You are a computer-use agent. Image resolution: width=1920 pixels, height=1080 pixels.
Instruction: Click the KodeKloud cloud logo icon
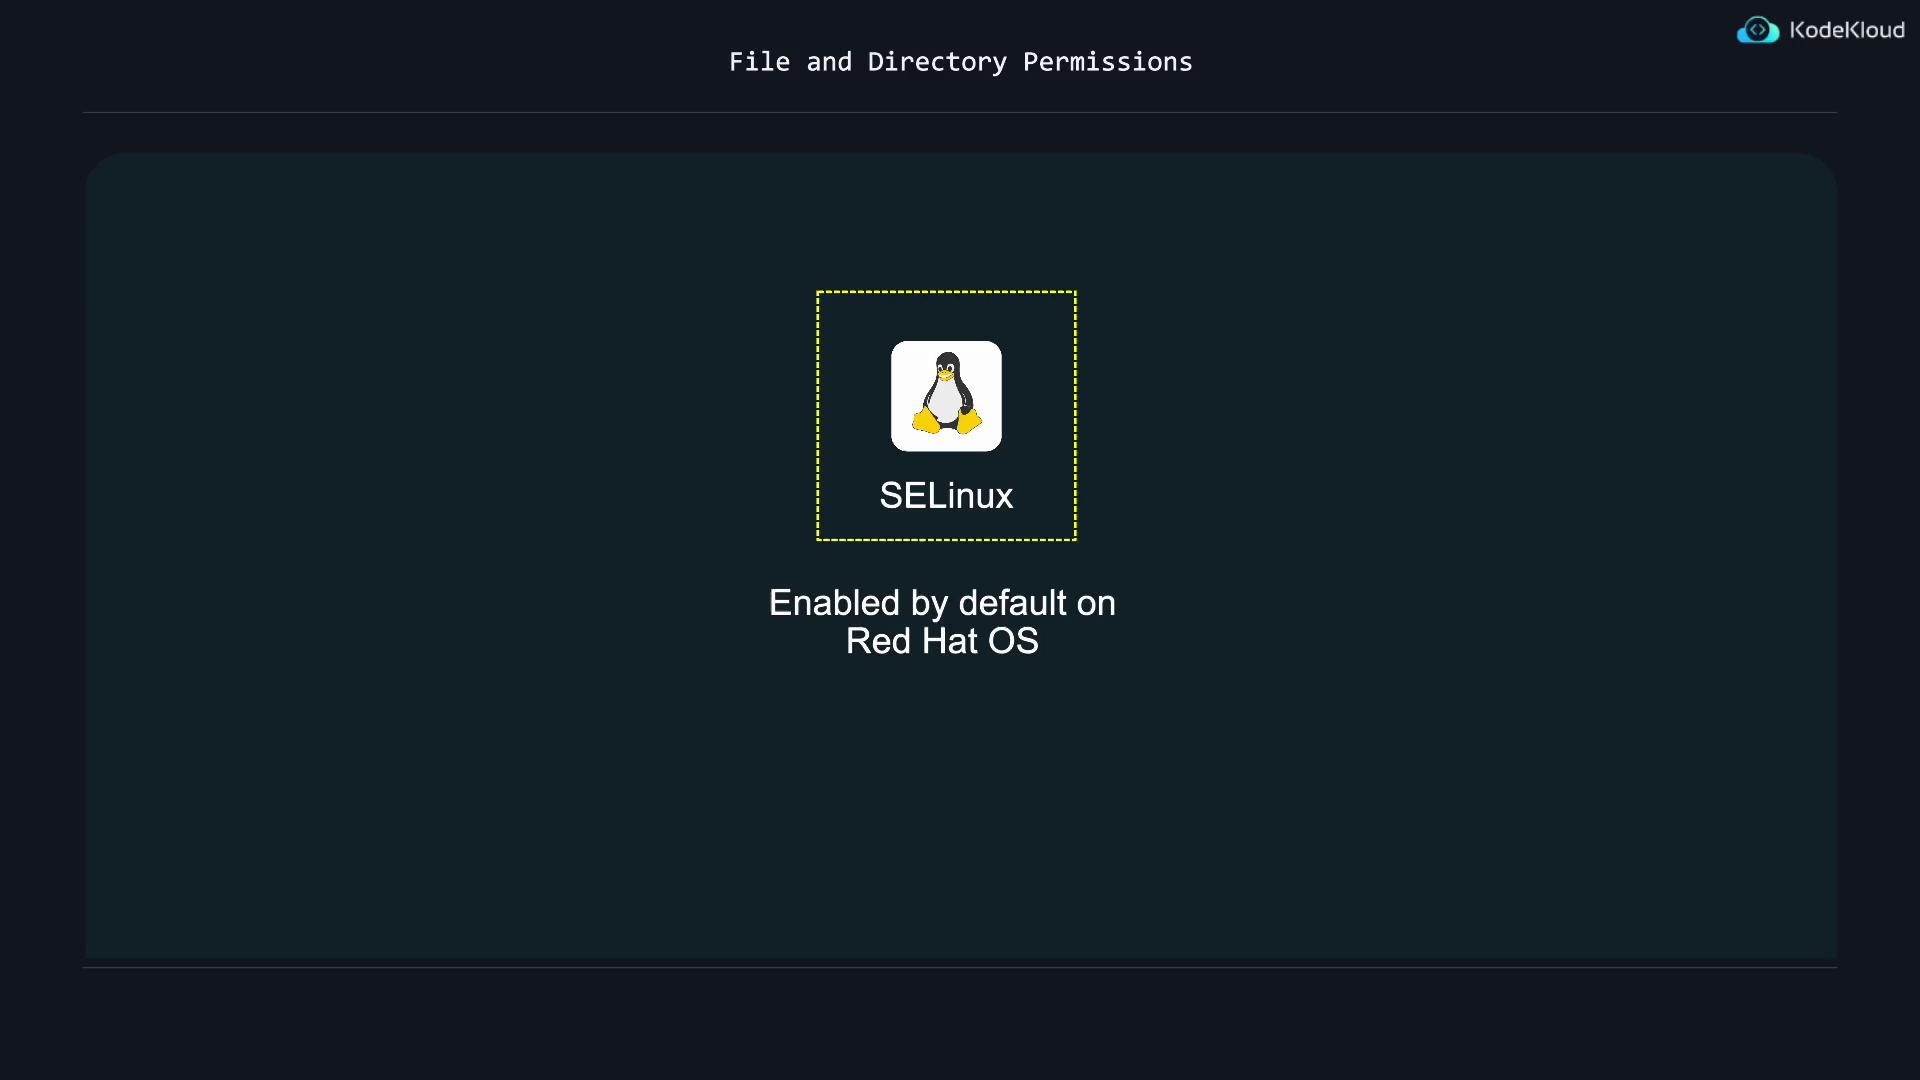tap(1757, 30)
